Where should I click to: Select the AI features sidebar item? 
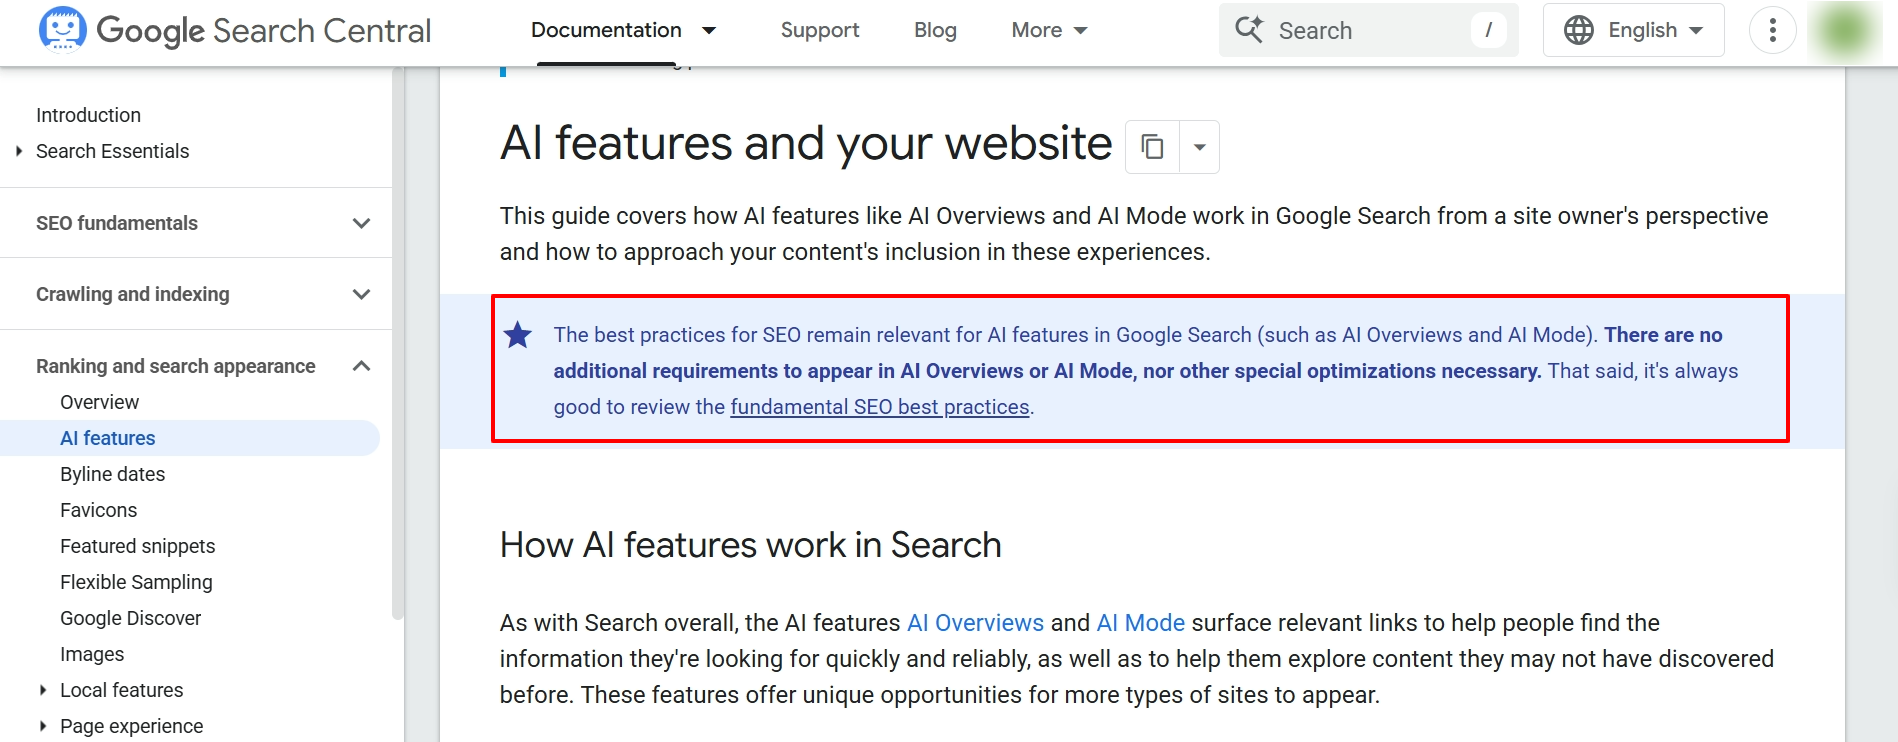click(189, 438)
